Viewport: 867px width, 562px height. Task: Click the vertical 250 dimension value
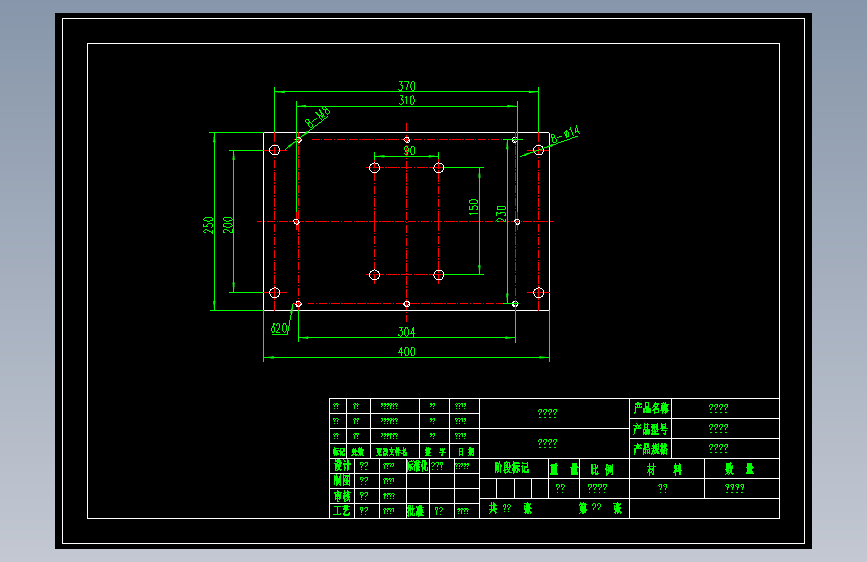point(208,225)
